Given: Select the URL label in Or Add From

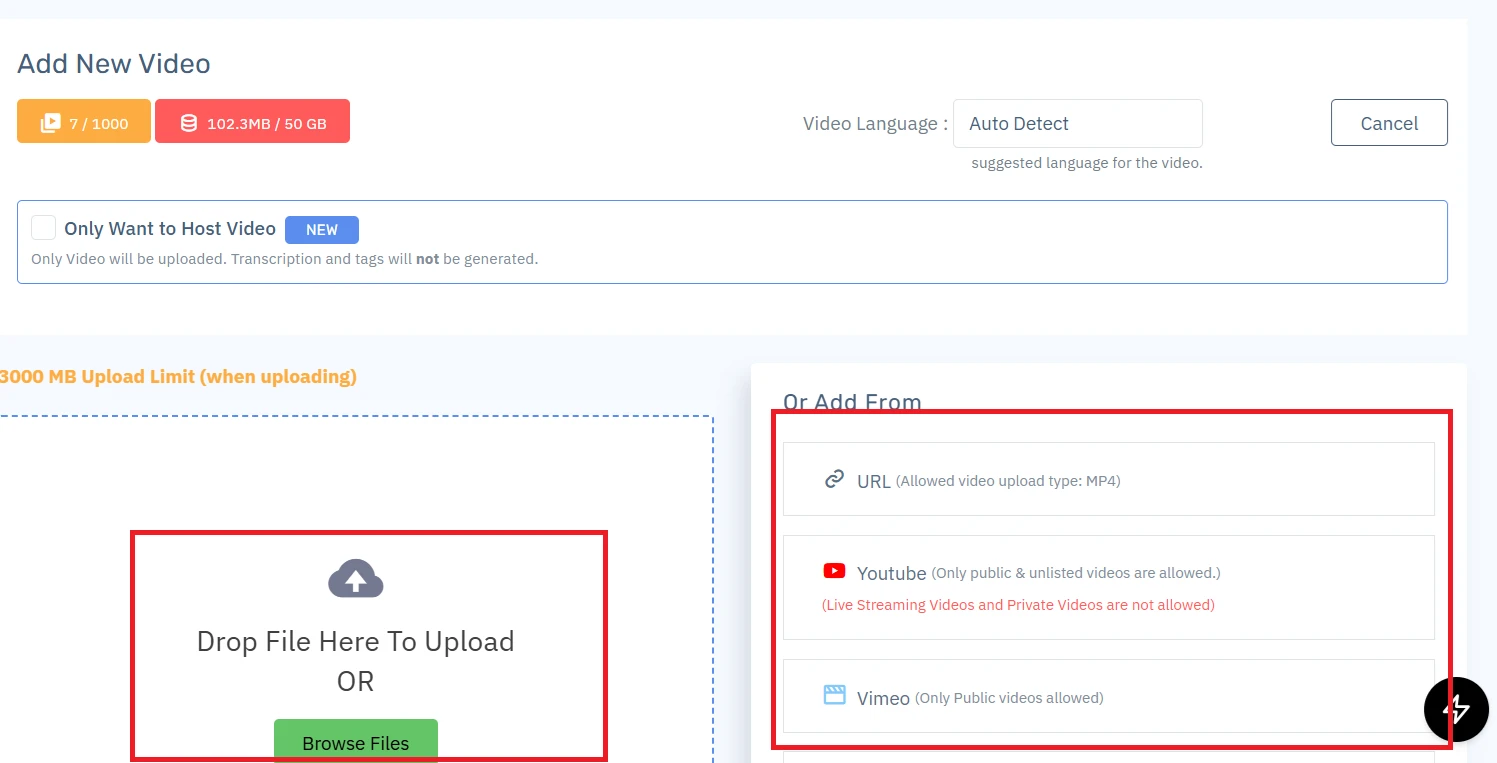Looking at the screenshot, I should 873,481.
